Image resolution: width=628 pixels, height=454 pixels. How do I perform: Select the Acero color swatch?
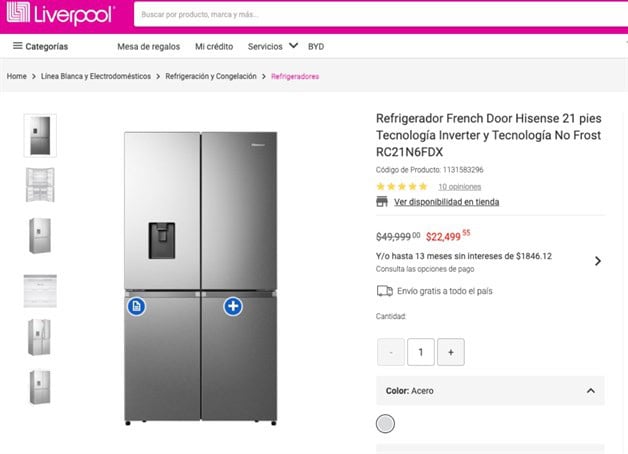pyautogui.click(x=385, y=424)
